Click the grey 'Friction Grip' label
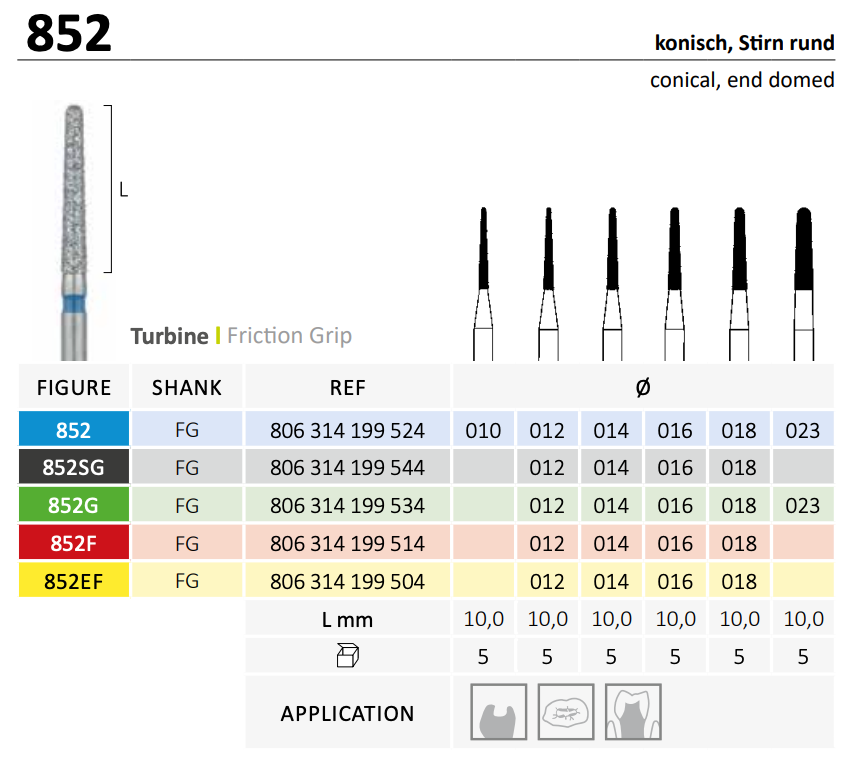 click(289, 336)
